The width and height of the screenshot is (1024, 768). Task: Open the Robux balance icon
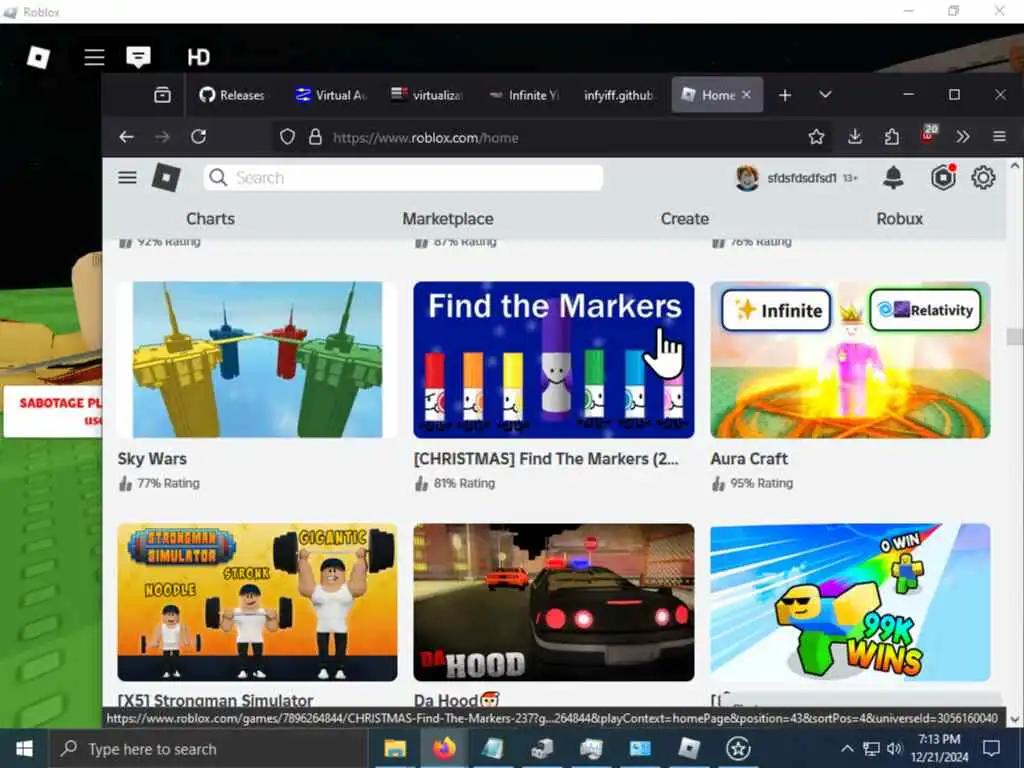[x=944, y=178]
